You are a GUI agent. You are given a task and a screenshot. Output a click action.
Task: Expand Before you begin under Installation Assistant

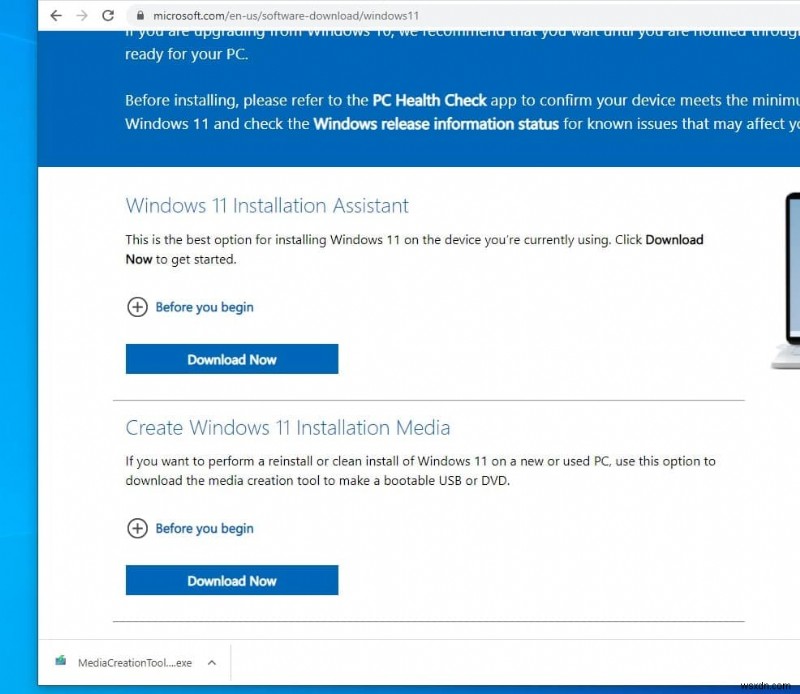(x=203, y=307)
